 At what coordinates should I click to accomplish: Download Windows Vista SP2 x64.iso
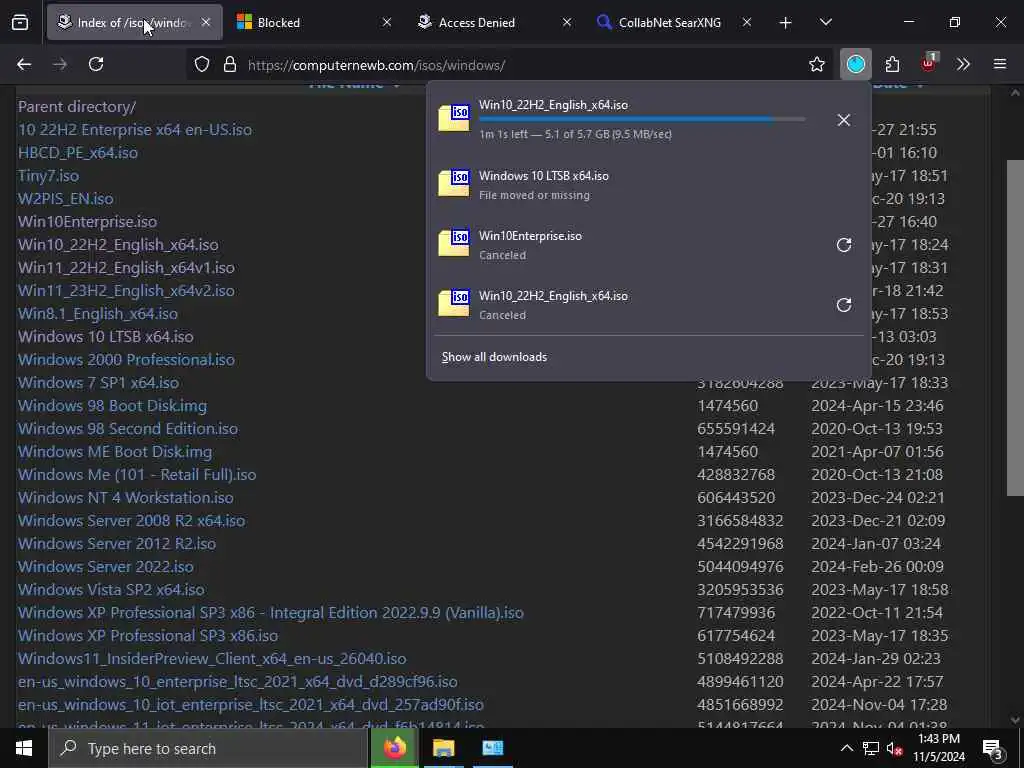point(111,590)
